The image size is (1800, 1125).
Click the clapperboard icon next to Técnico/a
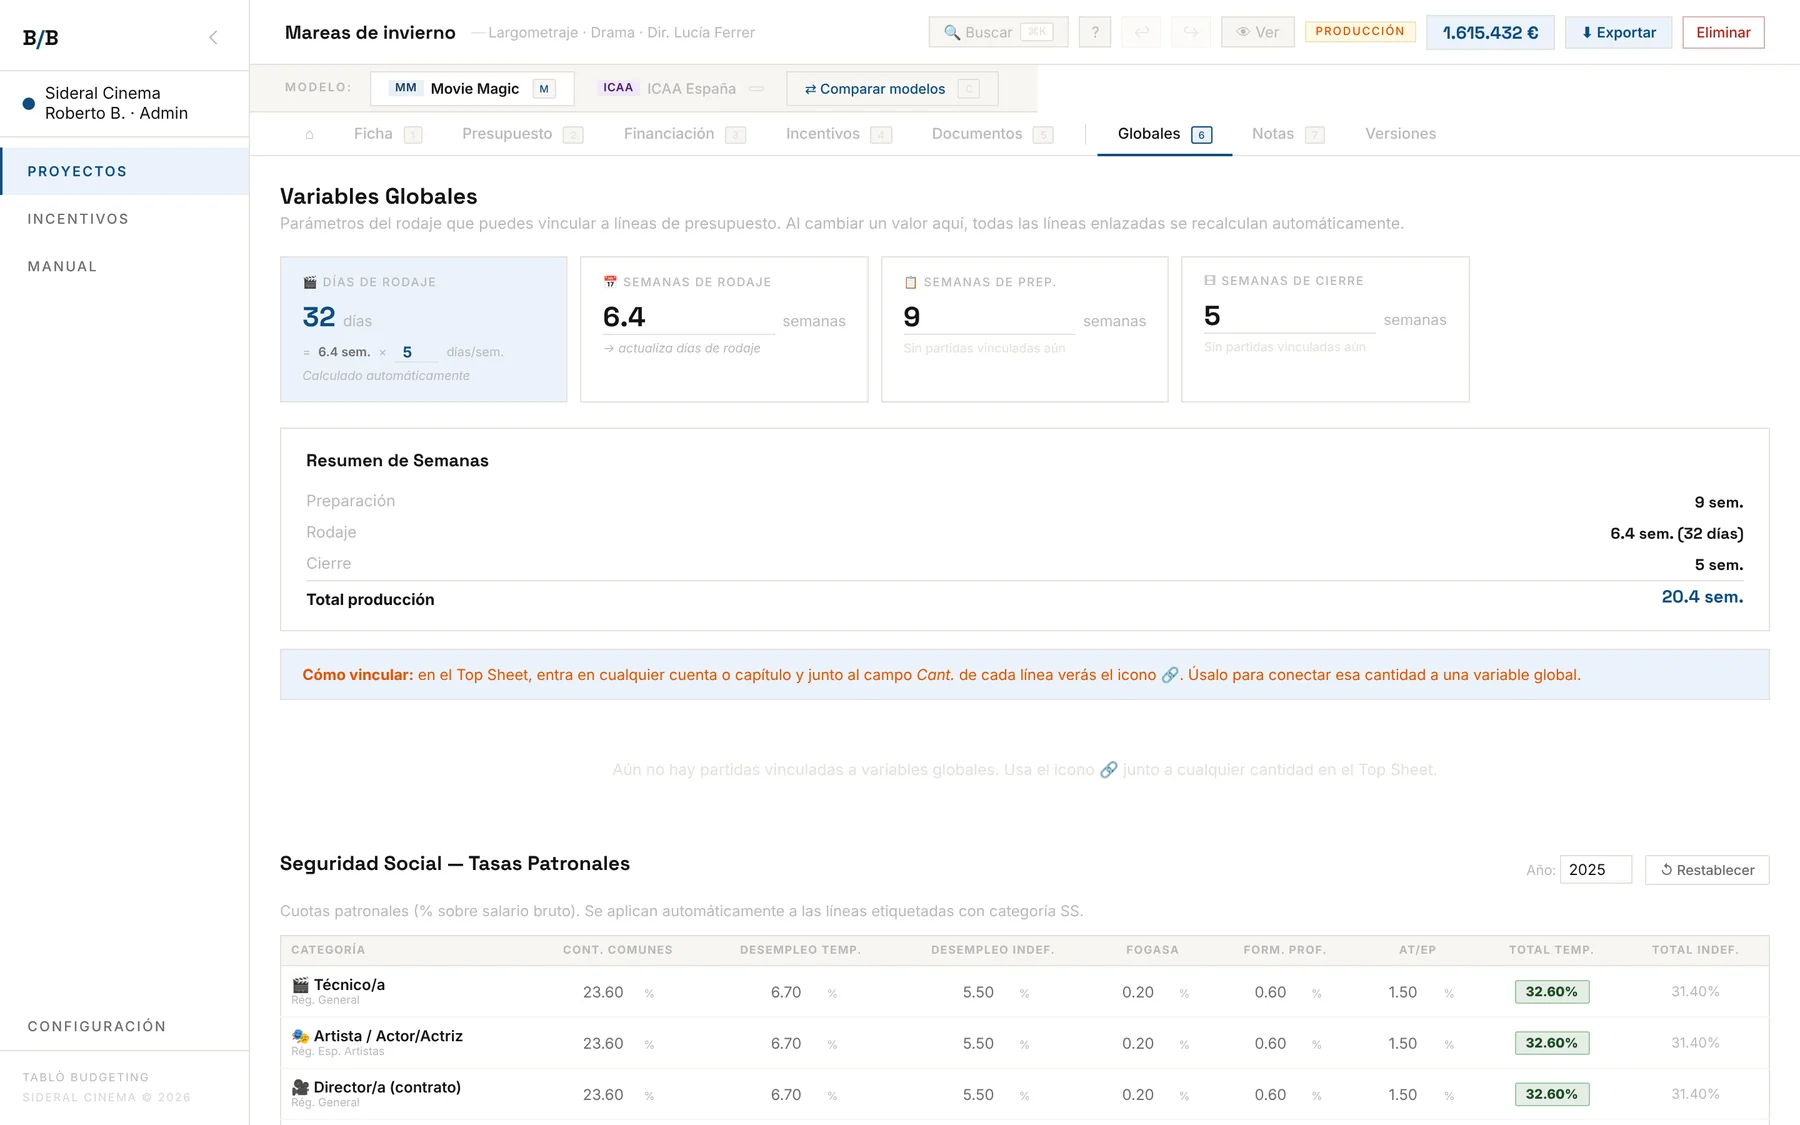tap(300, 985)
